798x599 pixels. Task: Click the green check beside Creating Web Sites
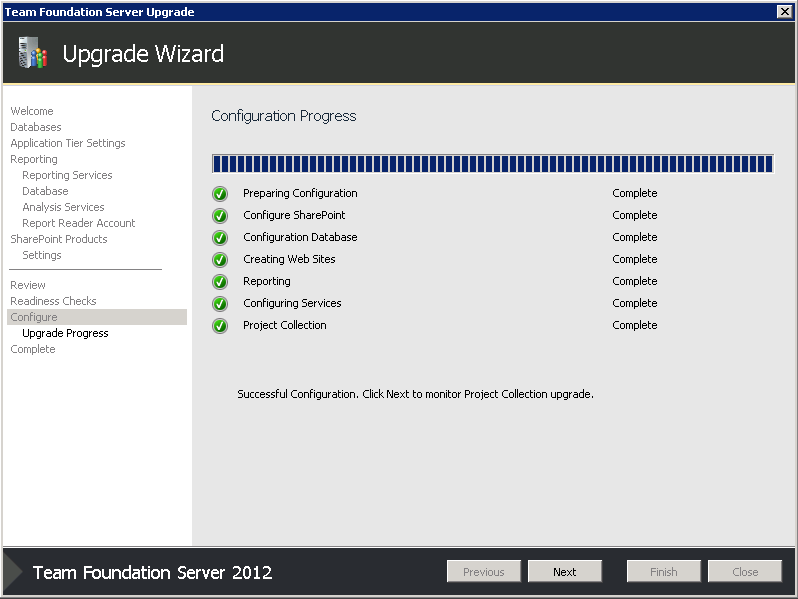tap(220, 260)
